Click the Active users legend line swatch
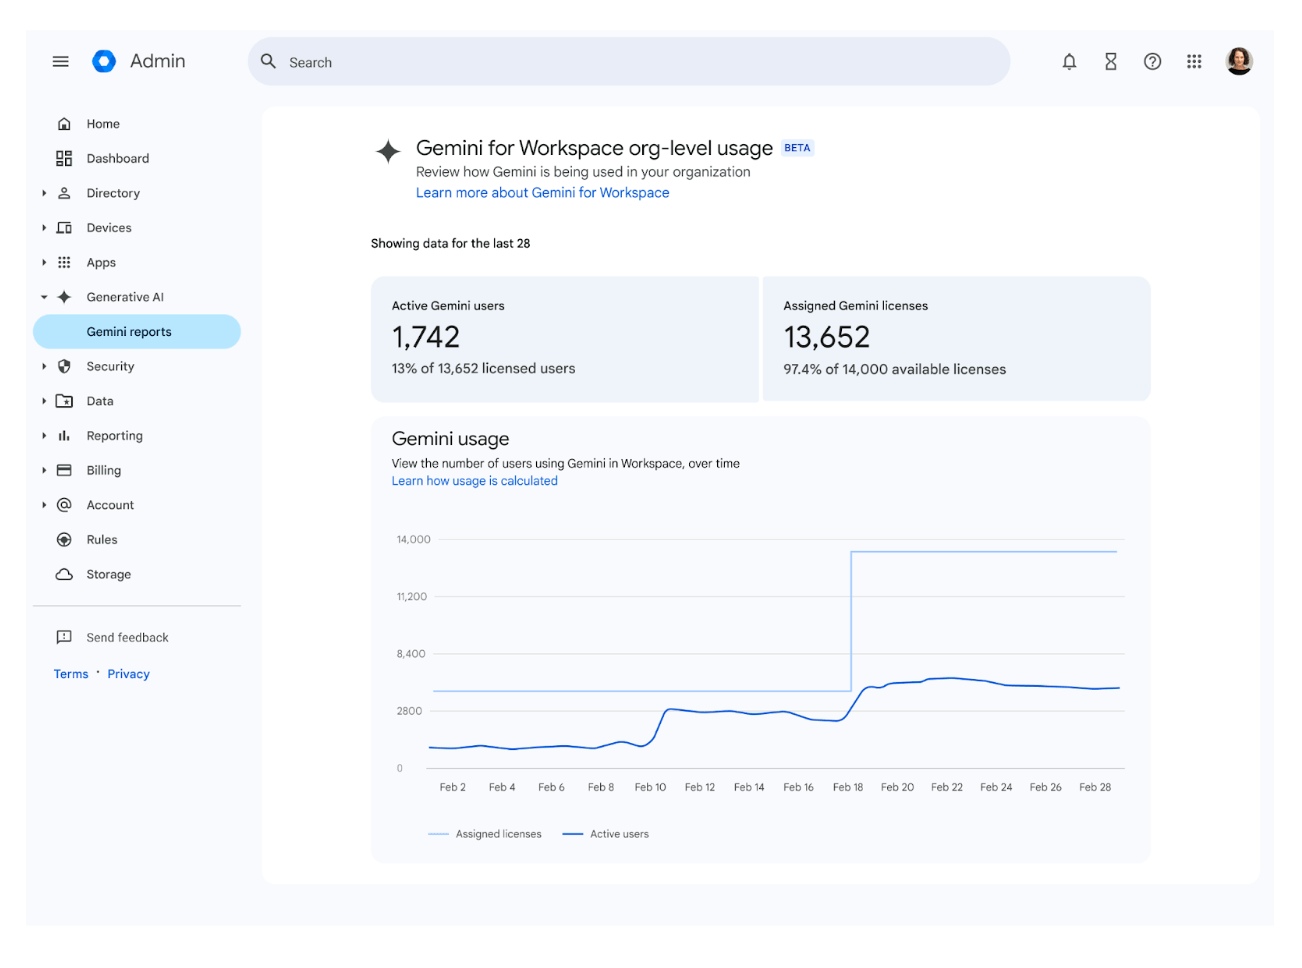Viewport: 1302px width, 968px height. point(573,834)
